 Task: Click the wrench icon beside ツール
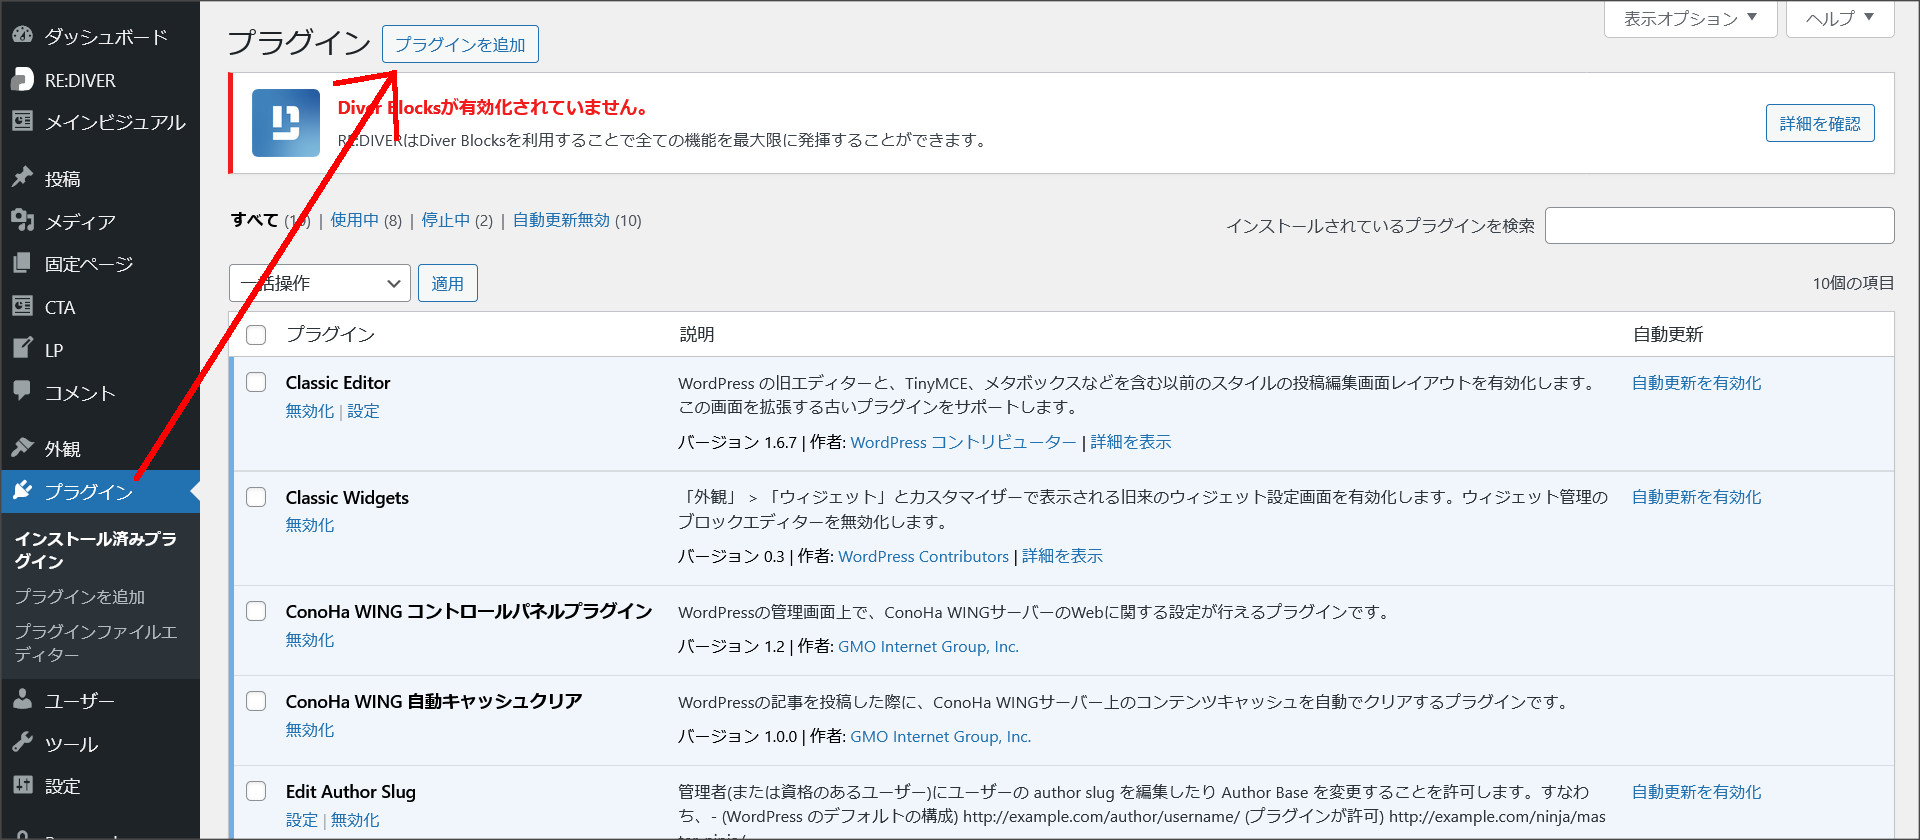pyautogui.click(x=22, y=743)
